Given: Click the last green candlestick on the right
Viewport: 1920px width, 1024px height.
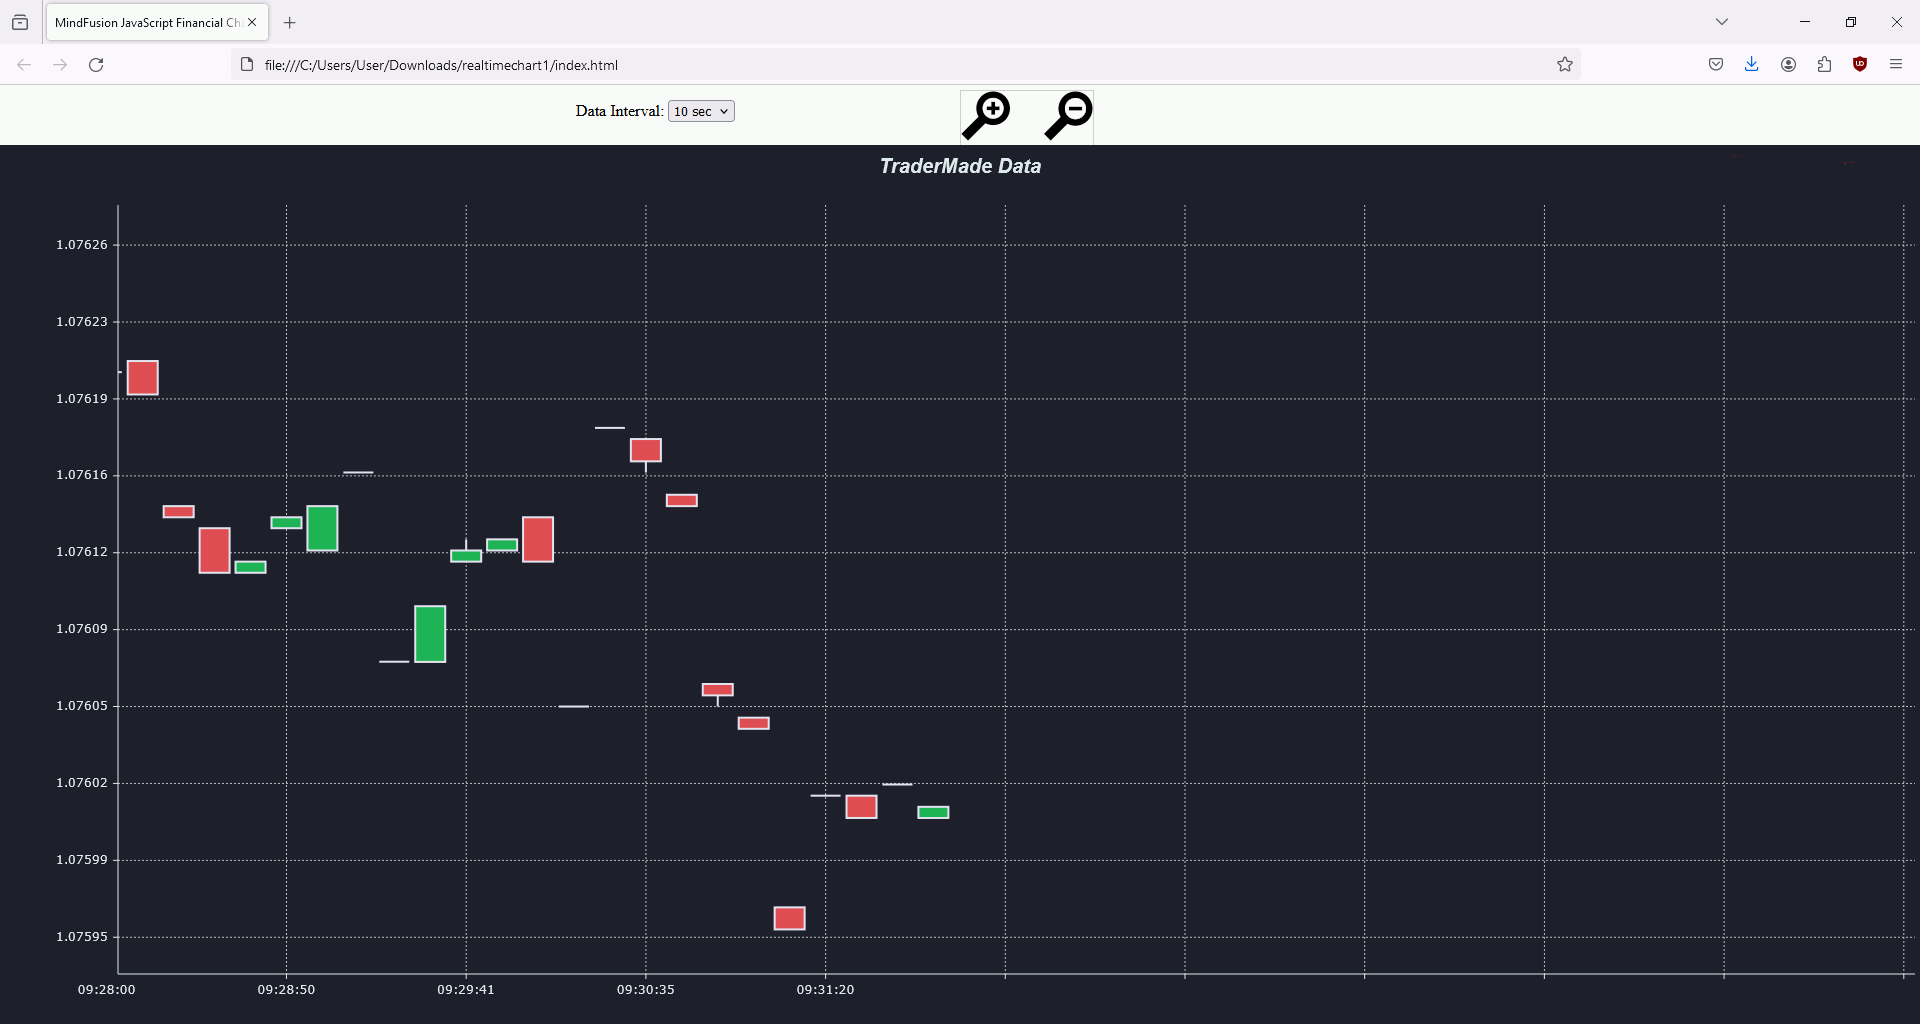Looking at the screenshot, I should pyautogui.click(x=933, y=812).
